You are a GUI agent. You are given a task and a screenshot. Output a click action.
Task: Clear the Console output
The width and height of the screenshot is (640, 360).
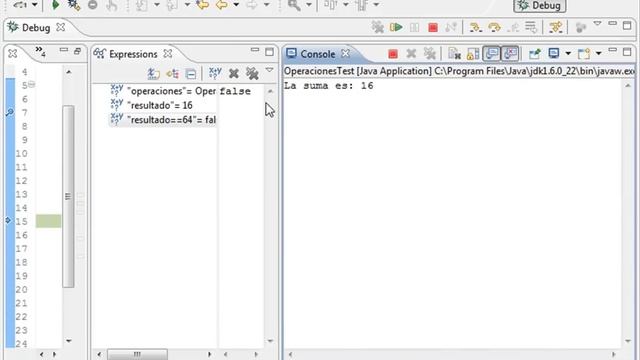coord(454,54)
